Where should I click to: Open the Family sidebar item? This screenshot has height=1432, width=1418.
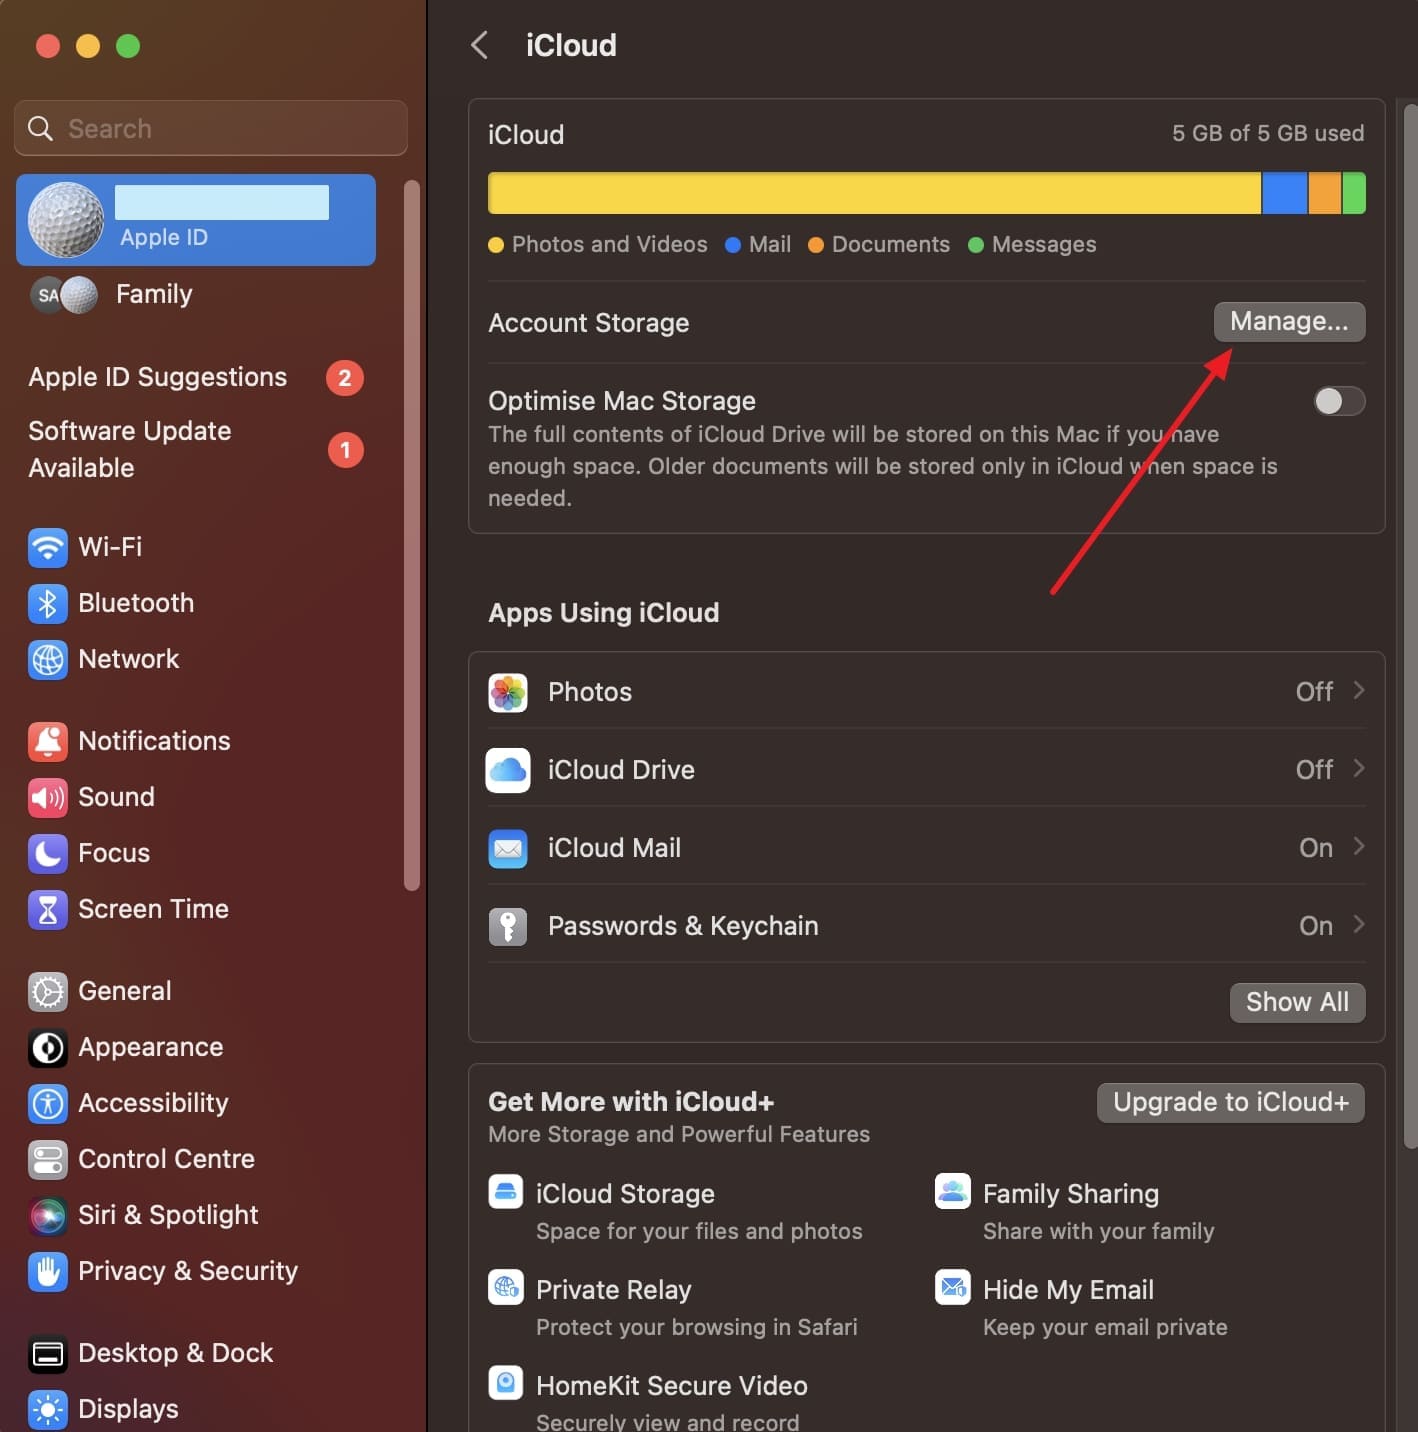tap(196, 294)
